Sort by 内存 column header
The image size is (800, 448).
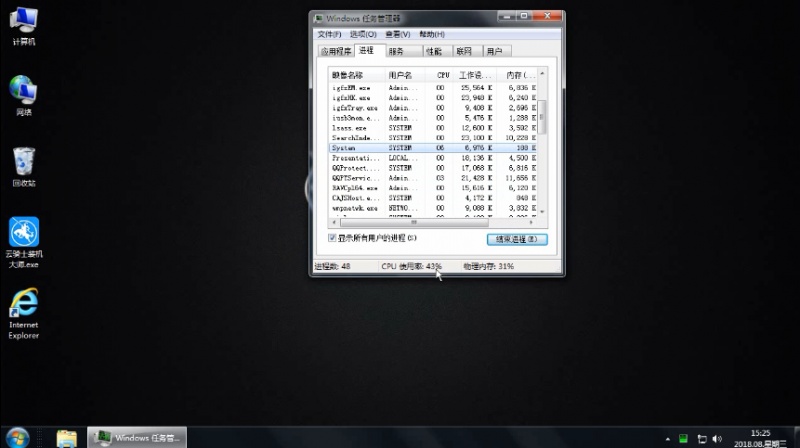(516, 75)
